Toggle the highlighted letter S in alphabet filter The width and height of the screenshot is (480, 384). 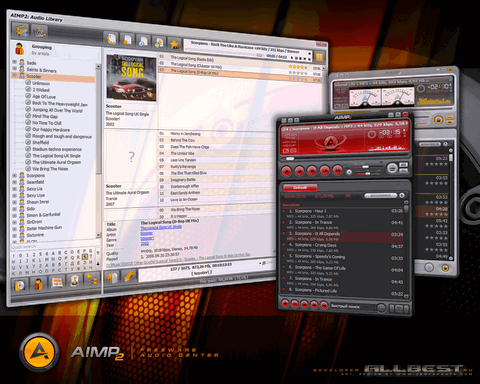[x=85, y=256]
